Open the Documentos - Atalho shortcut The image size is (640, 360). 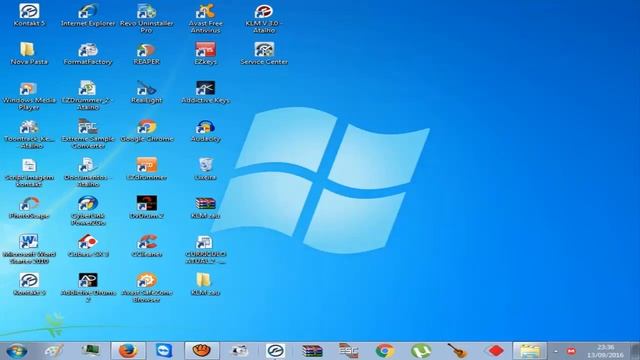coord(88,172)
